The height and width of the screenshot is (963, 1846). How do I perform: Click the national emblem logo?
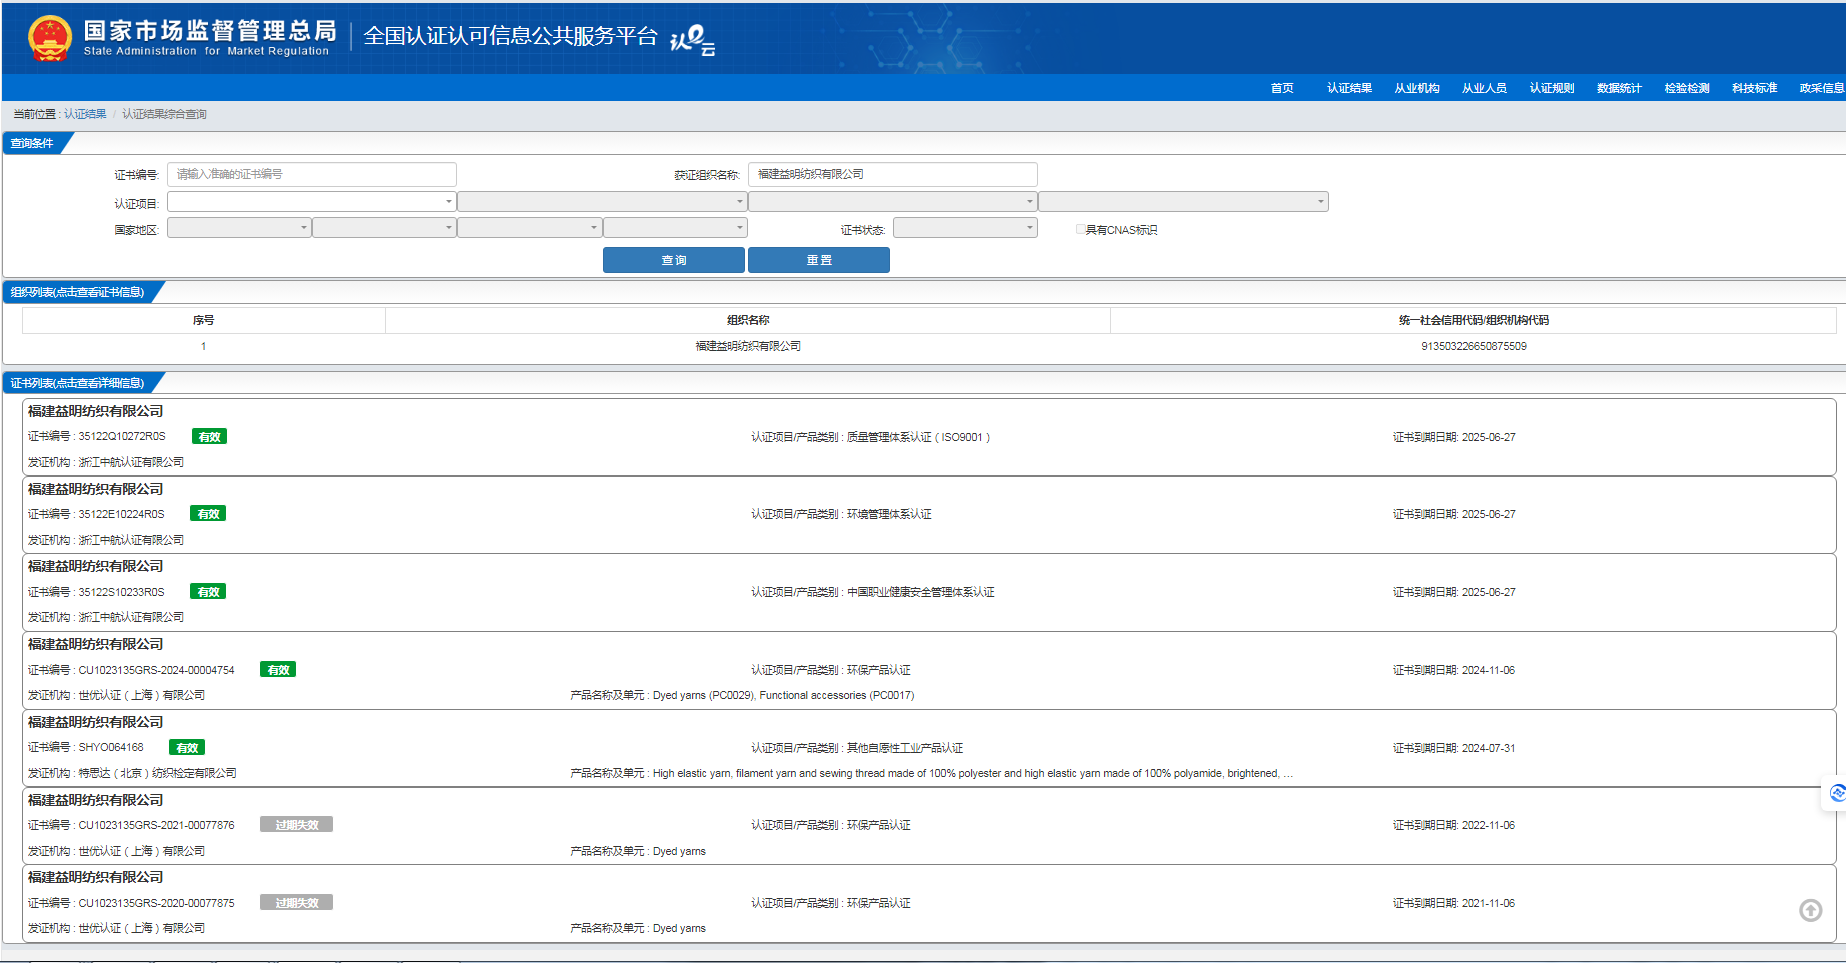(x=49, y=38)
